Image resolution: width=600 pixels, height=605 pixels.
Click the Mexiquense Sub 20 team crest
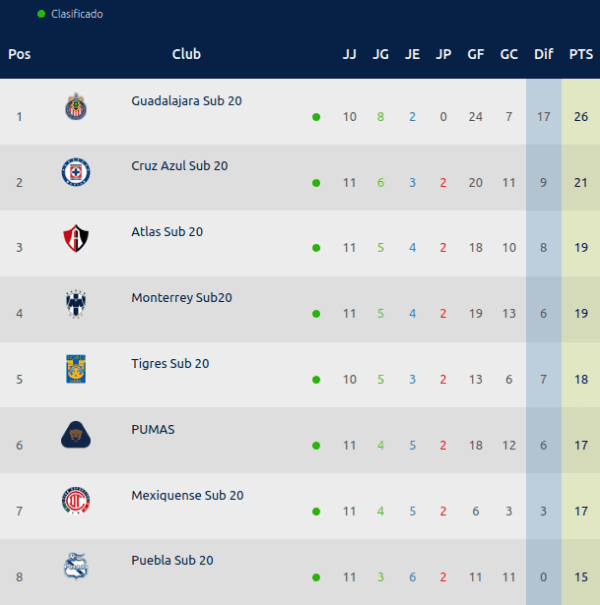point(76,501)
